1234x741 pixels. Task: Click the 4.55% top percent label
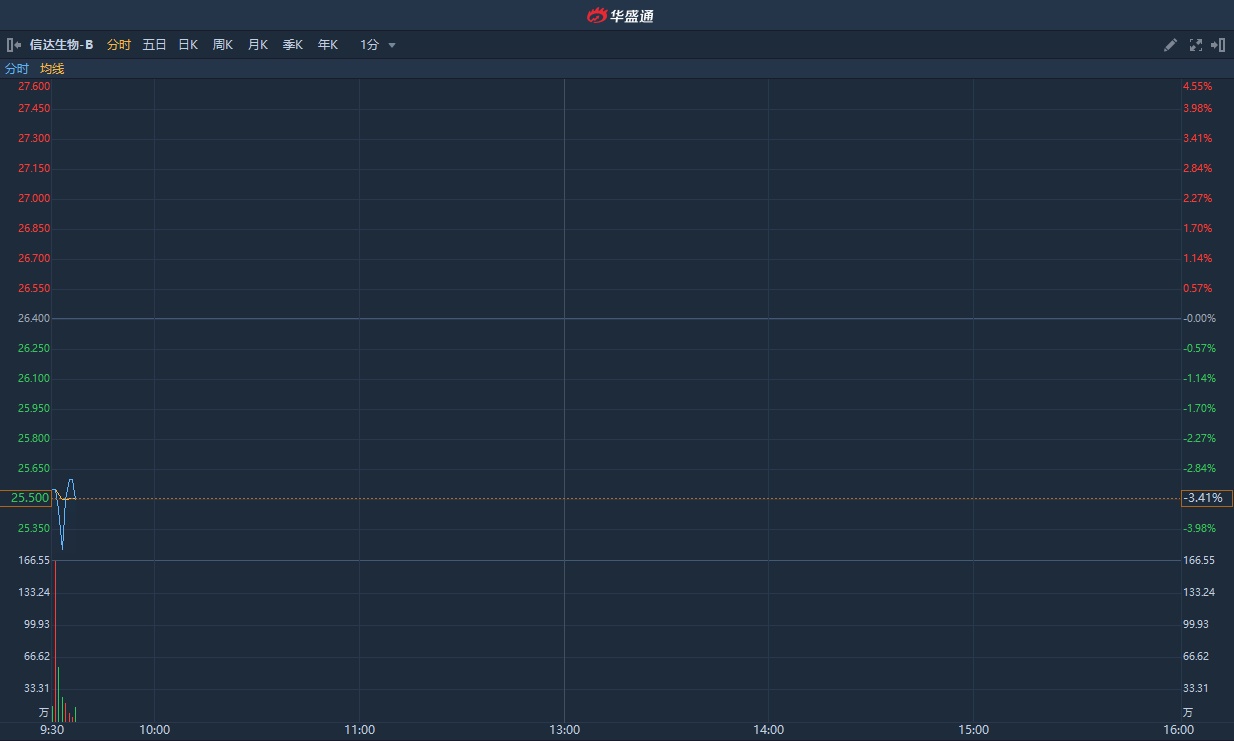pyautogui.click(x=1197, y=87)
